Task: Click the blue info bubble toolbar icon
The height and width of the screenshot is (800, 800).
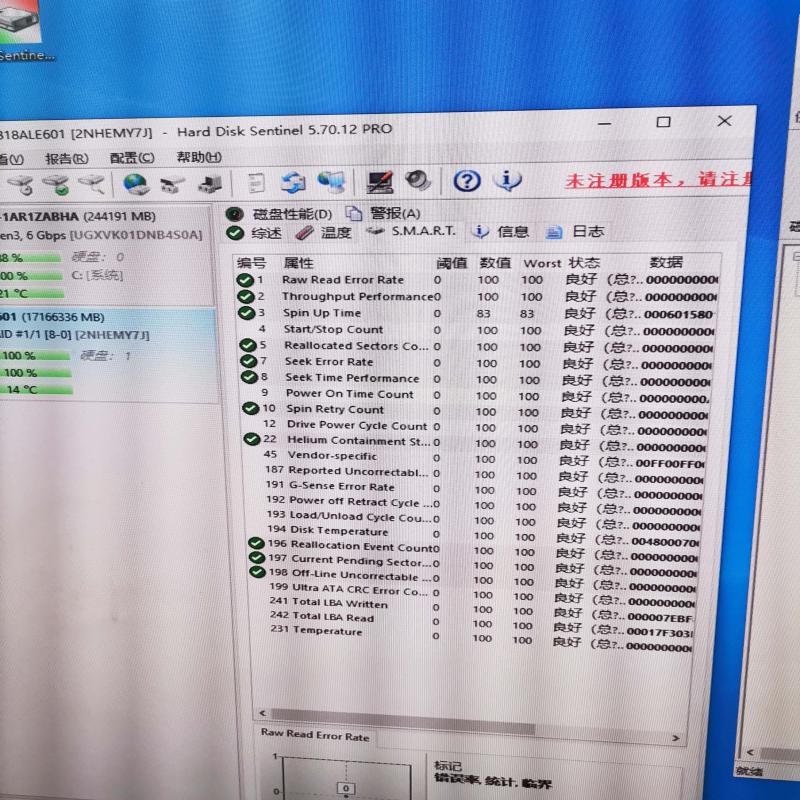Action: (507, 180)
